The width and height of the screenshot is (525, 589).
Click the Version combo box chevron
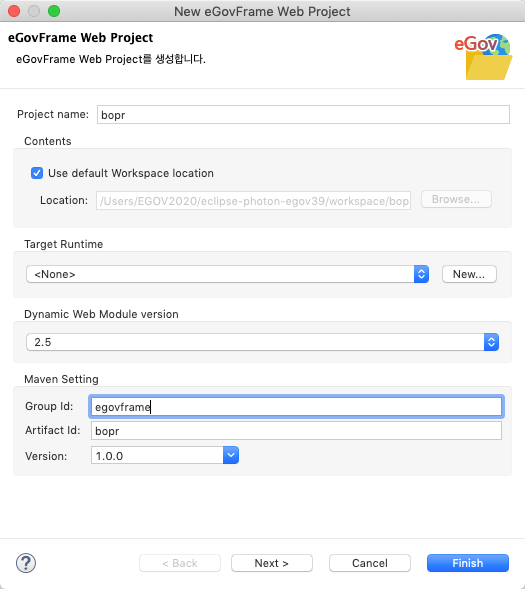click(x=231, y=455)
